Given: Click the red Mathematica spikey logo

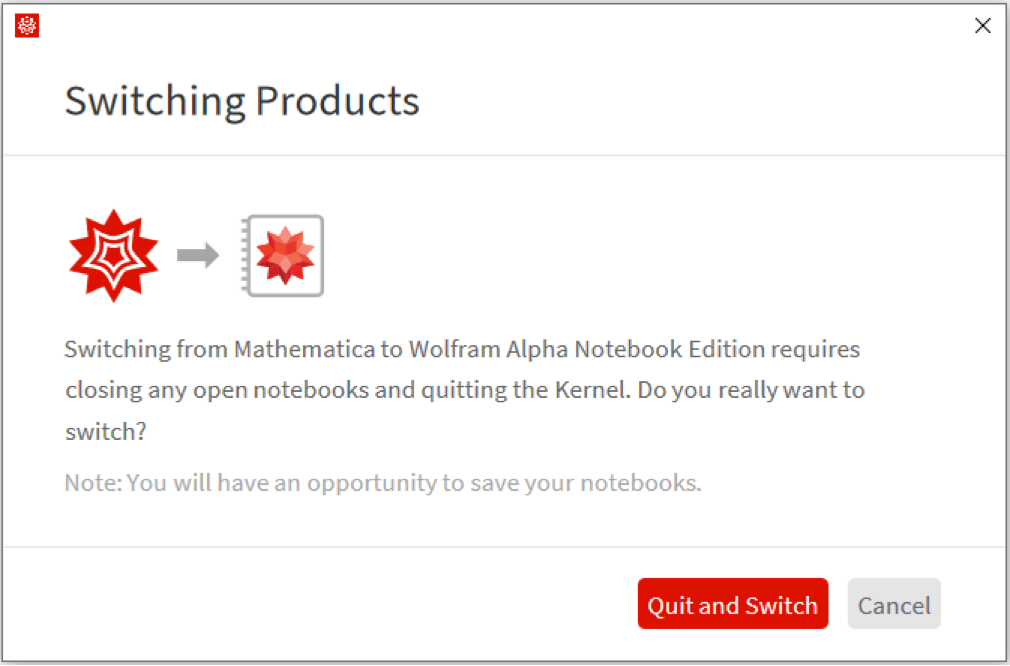Looking at the screenshot, I should pos(113,256).
